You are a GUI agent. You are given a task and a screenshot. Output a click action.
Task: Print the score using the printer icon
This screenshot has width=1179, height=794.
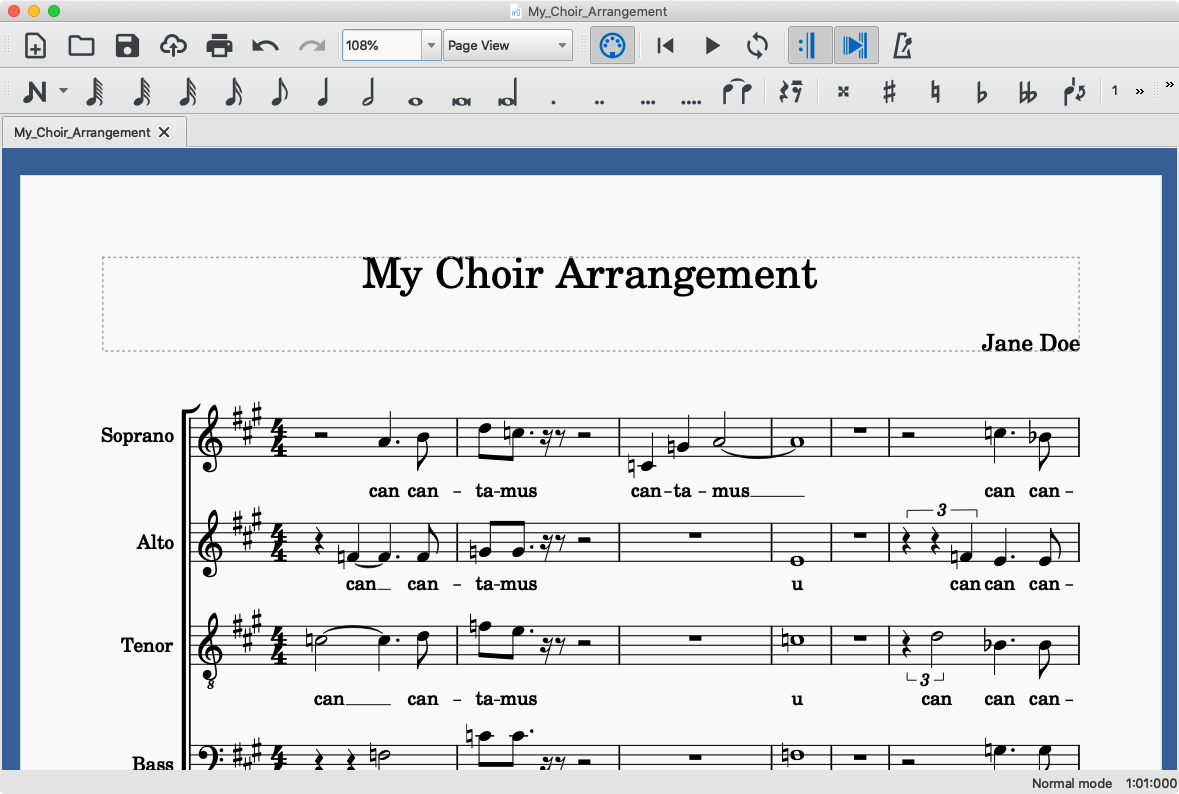tap(219, 46)
